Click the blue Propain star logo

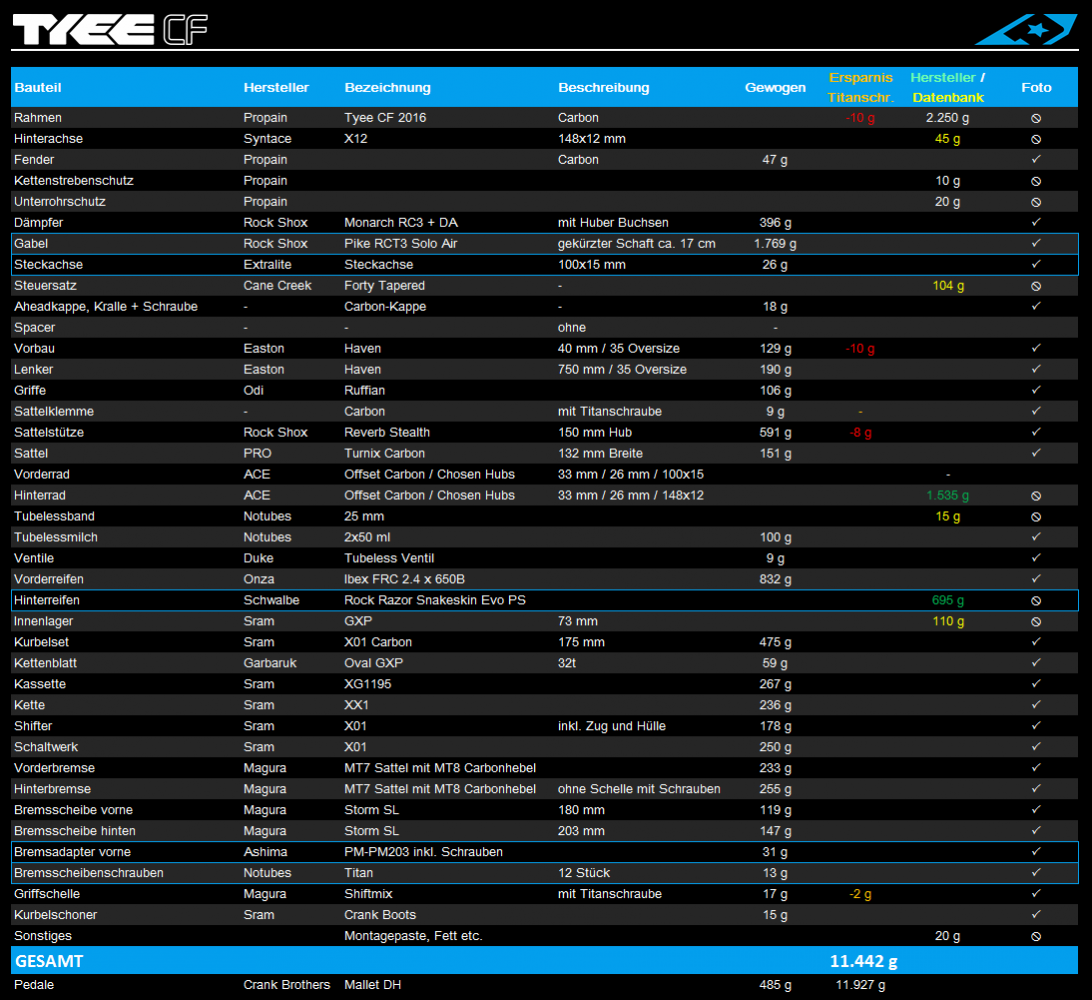coord(1026,29)
